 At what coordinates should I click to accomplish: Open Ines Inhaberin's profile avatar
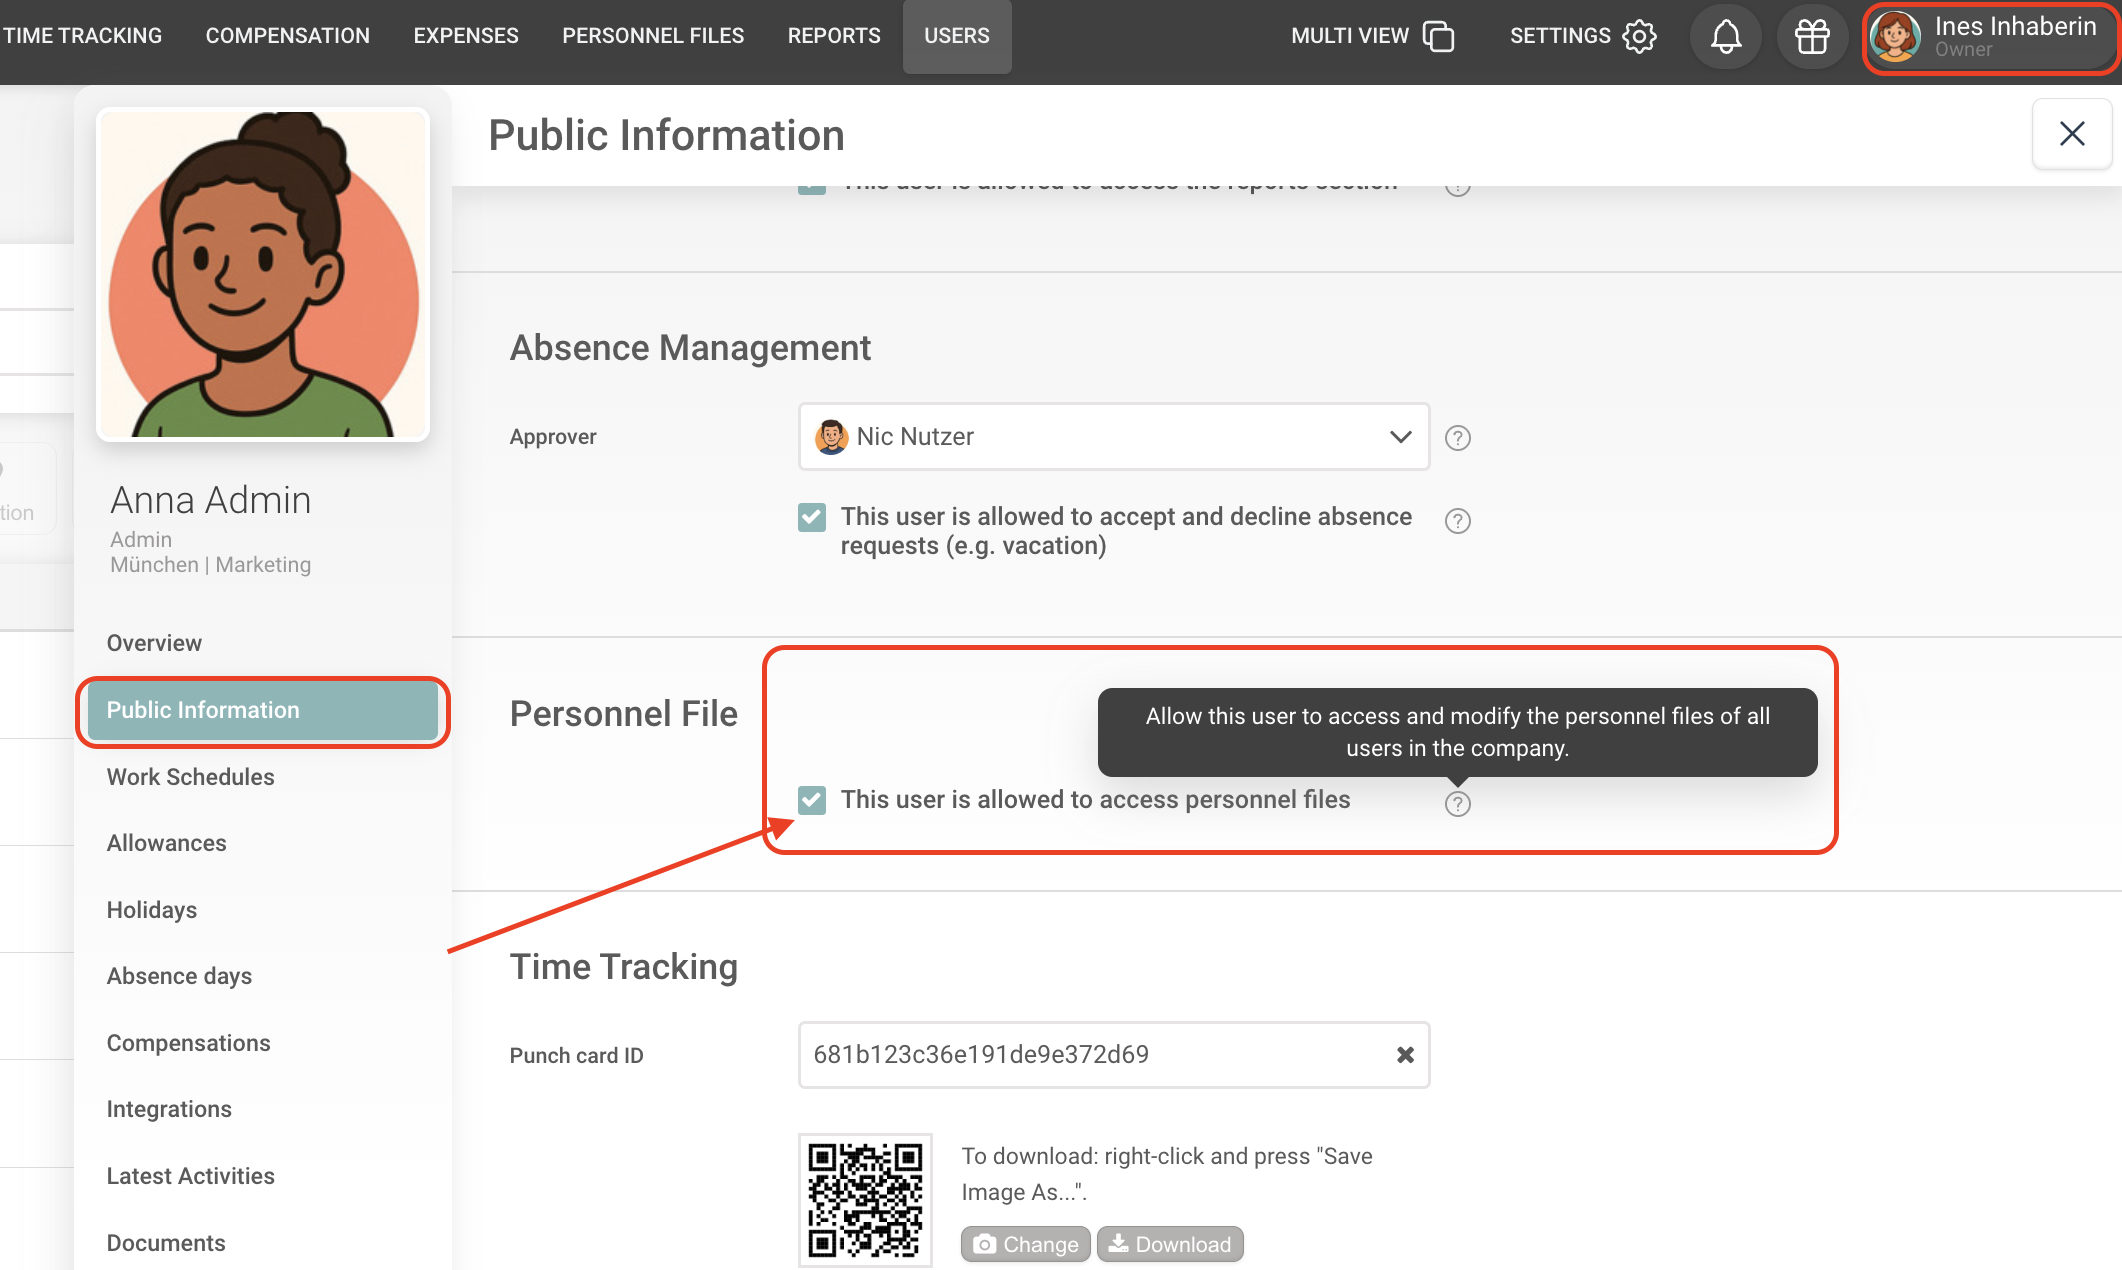point(1895,37)
